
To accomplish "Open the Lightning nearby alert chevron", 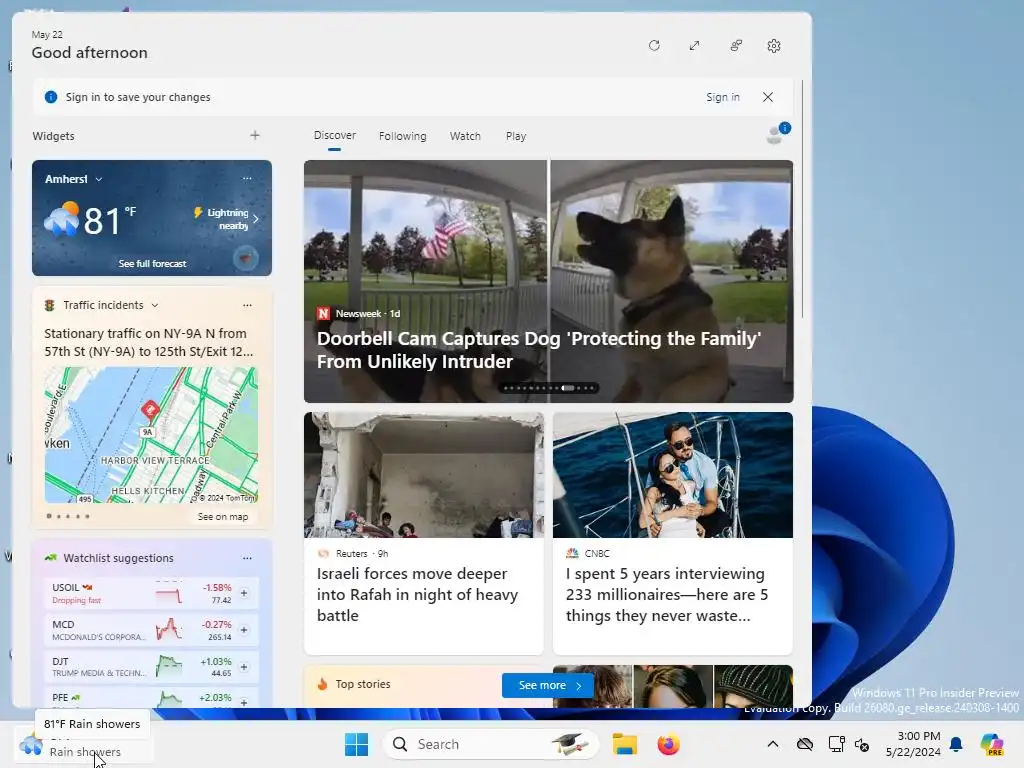I will tap(256, 219).
